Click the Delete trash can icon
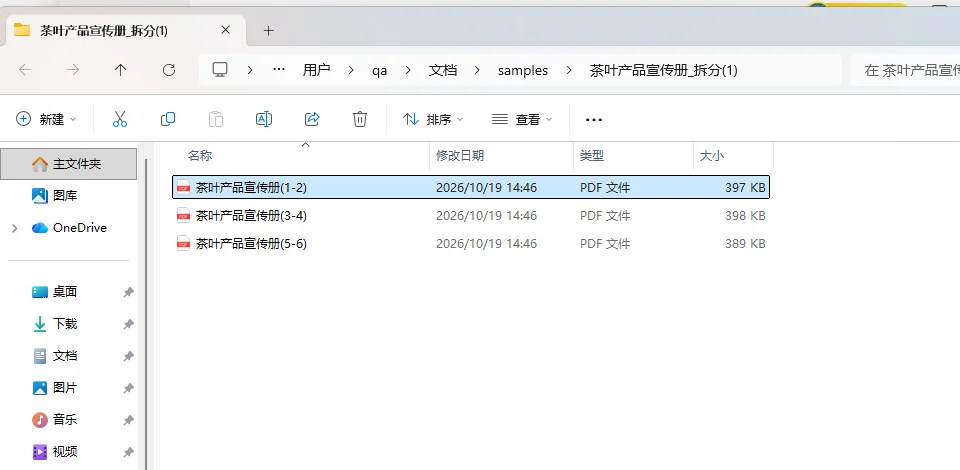This screenshot has width=960, height=470. coord(360,119)
